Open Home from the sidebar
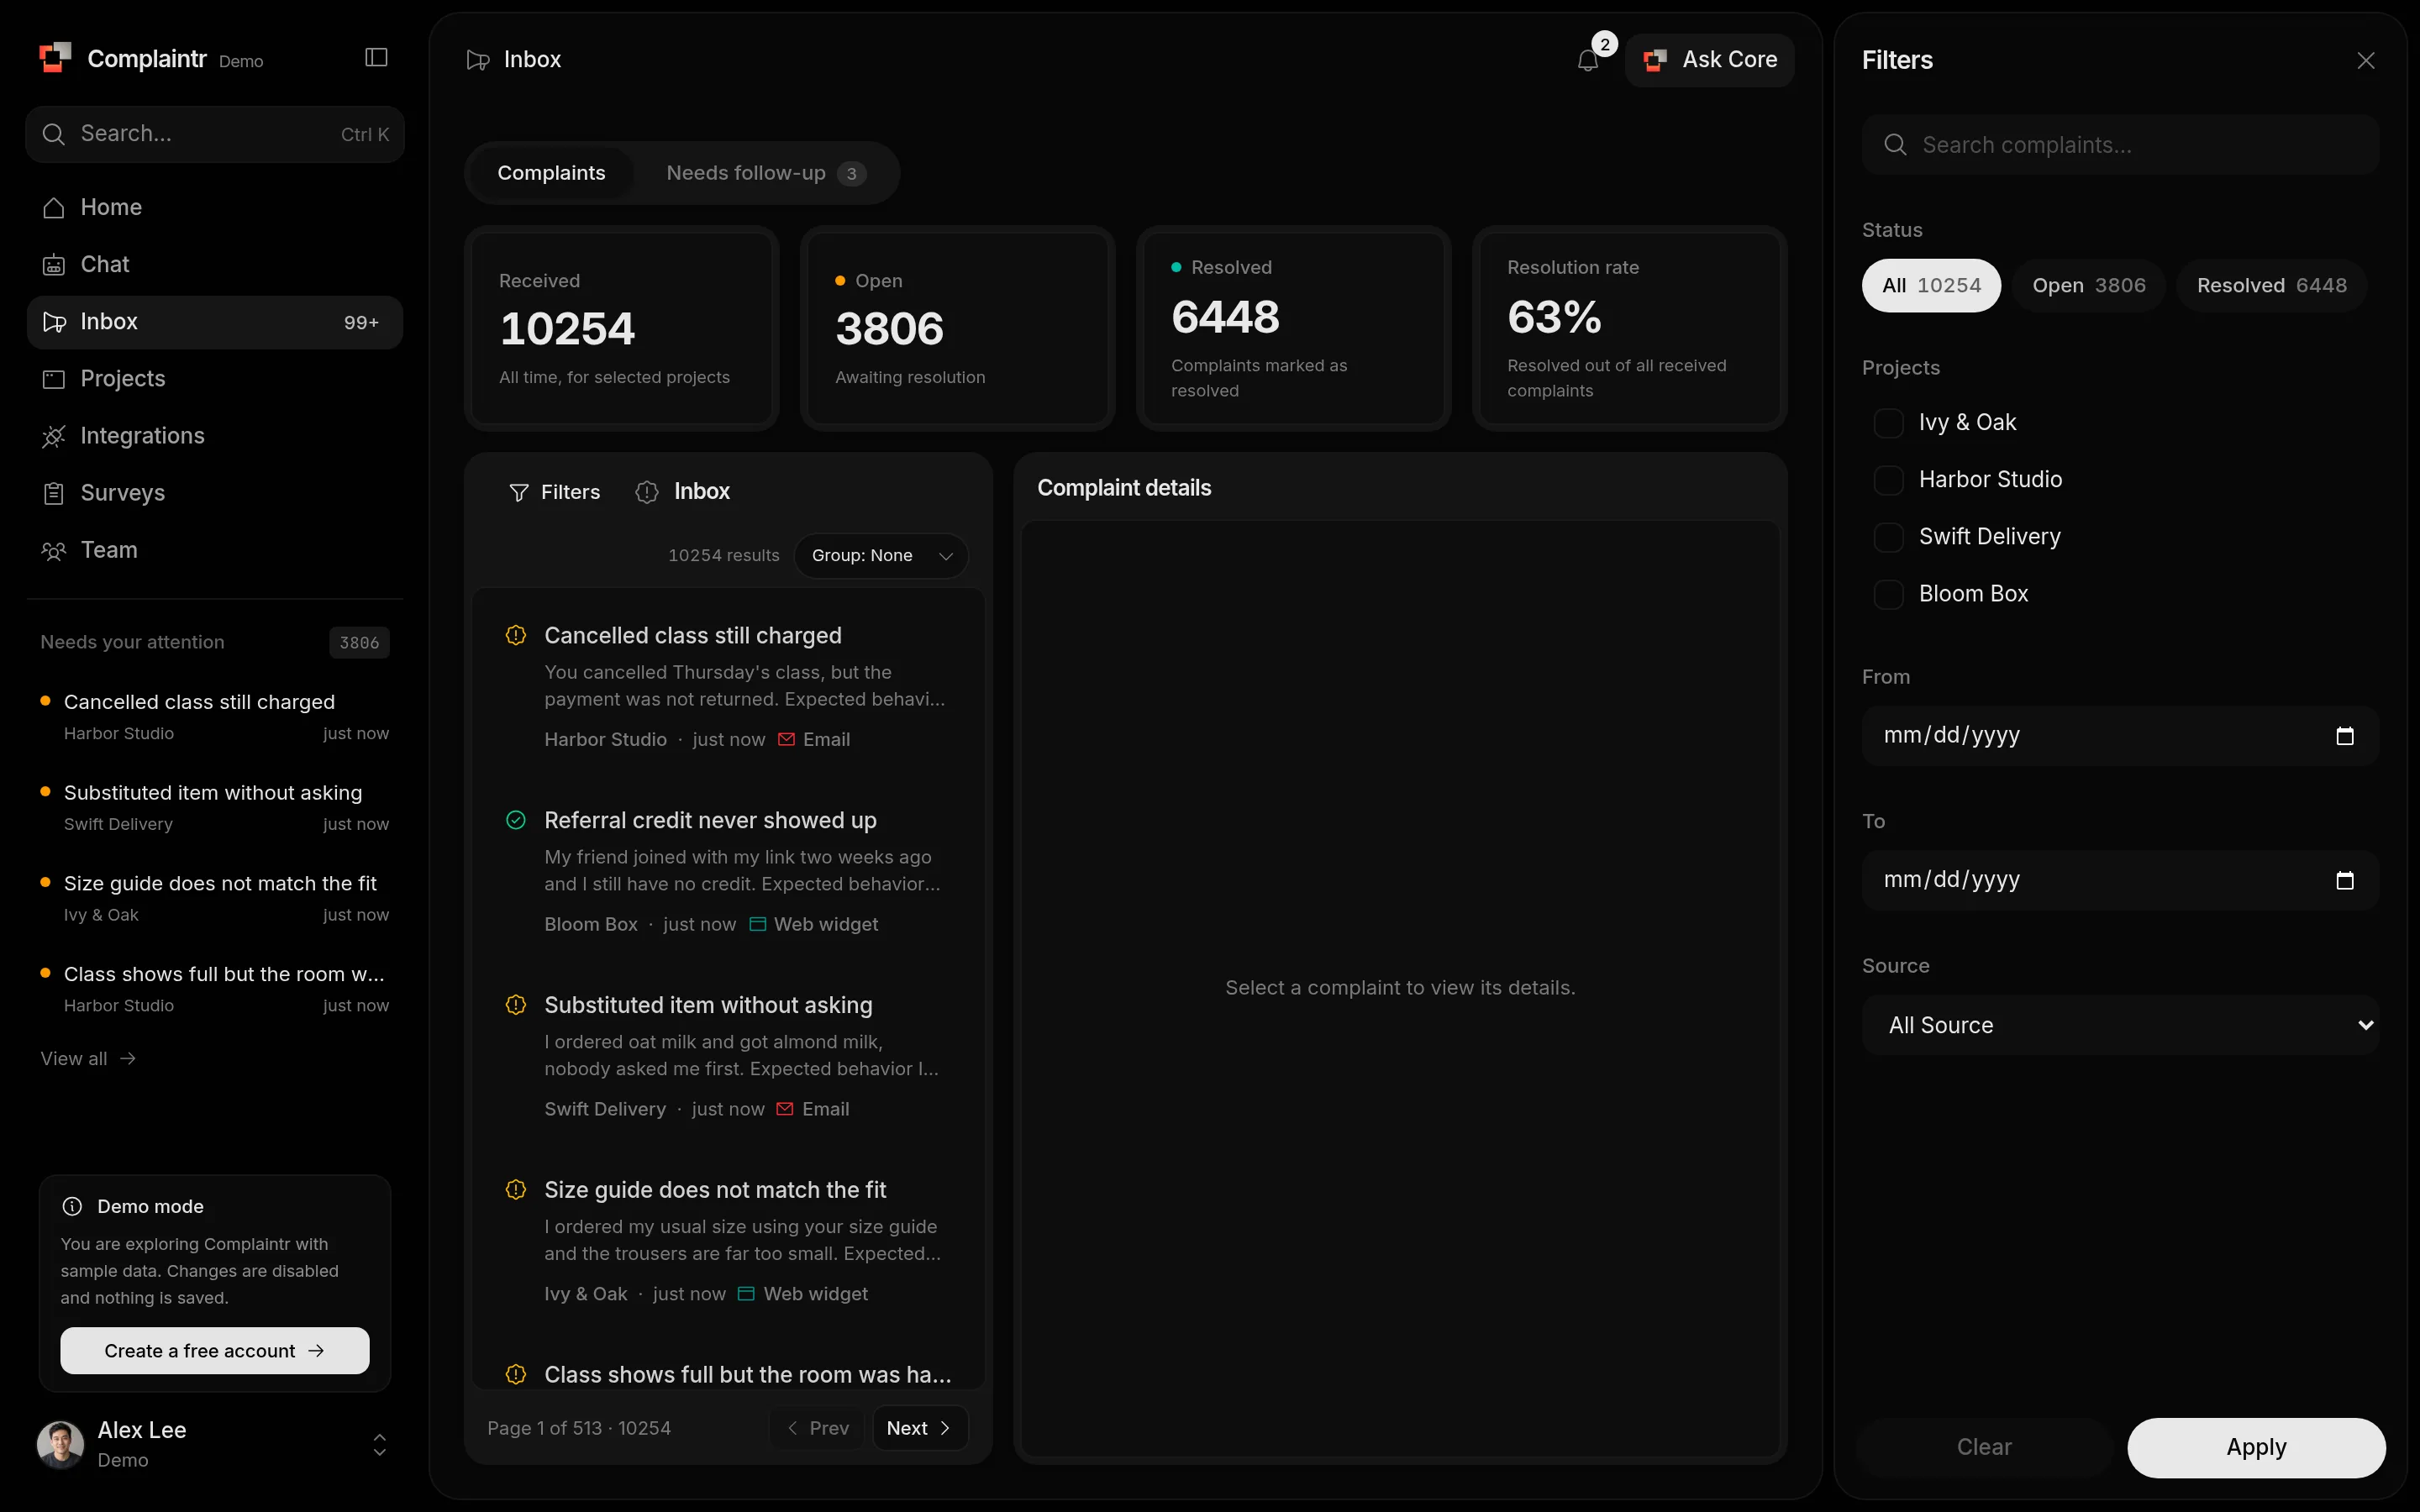The width and height of the screenshot is (2420, 1512). click(214, 207)
